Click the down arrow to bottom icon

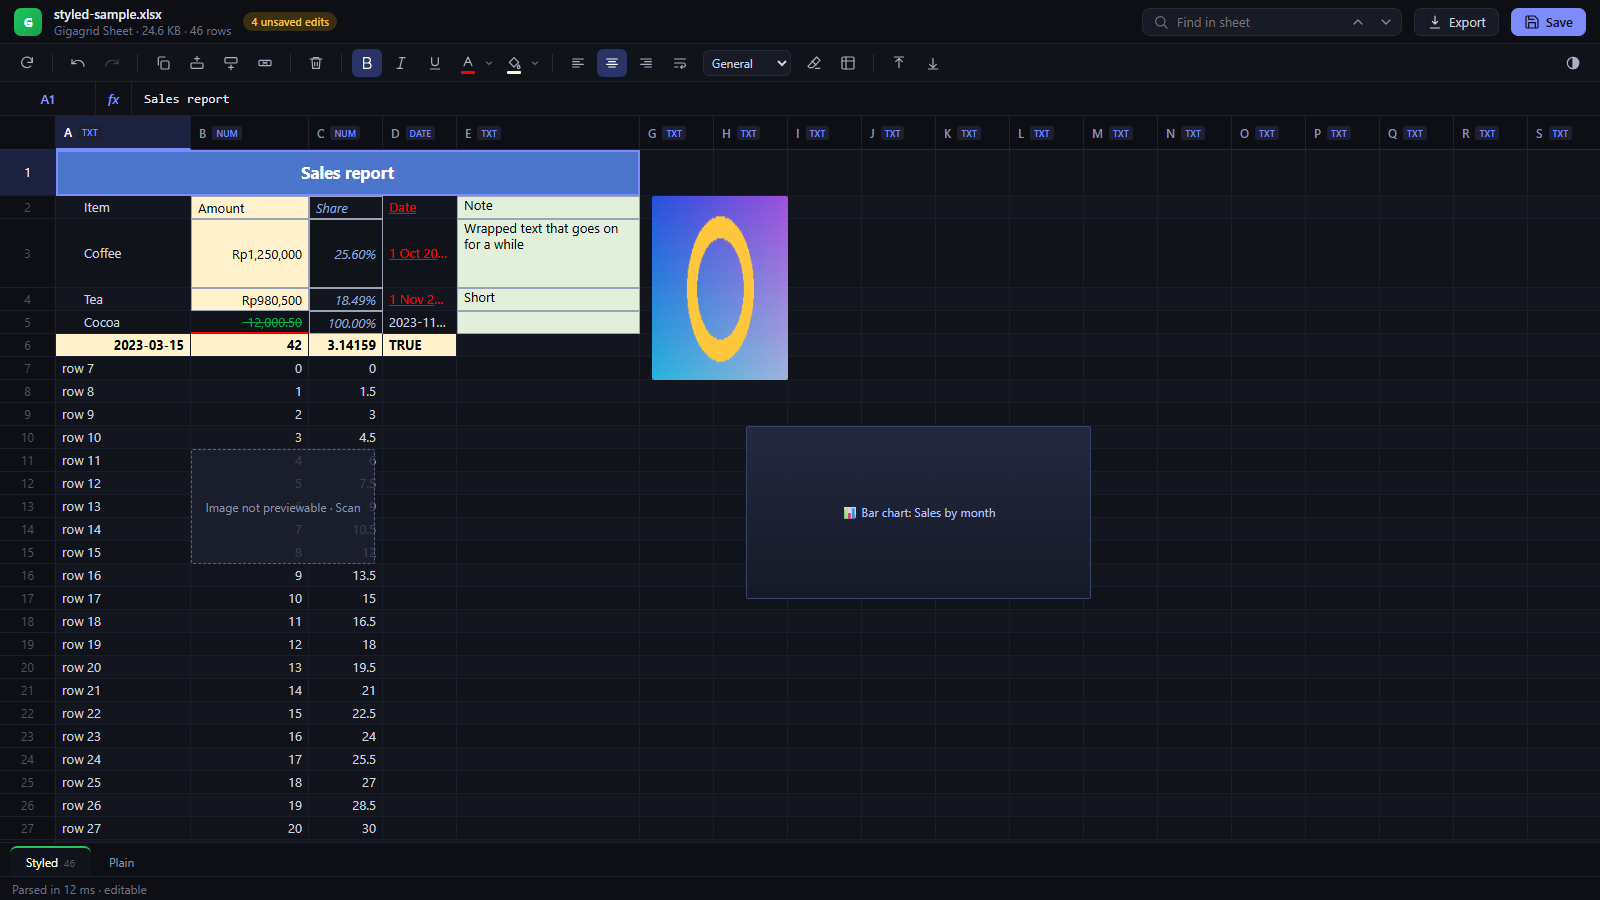click(933, 63)
